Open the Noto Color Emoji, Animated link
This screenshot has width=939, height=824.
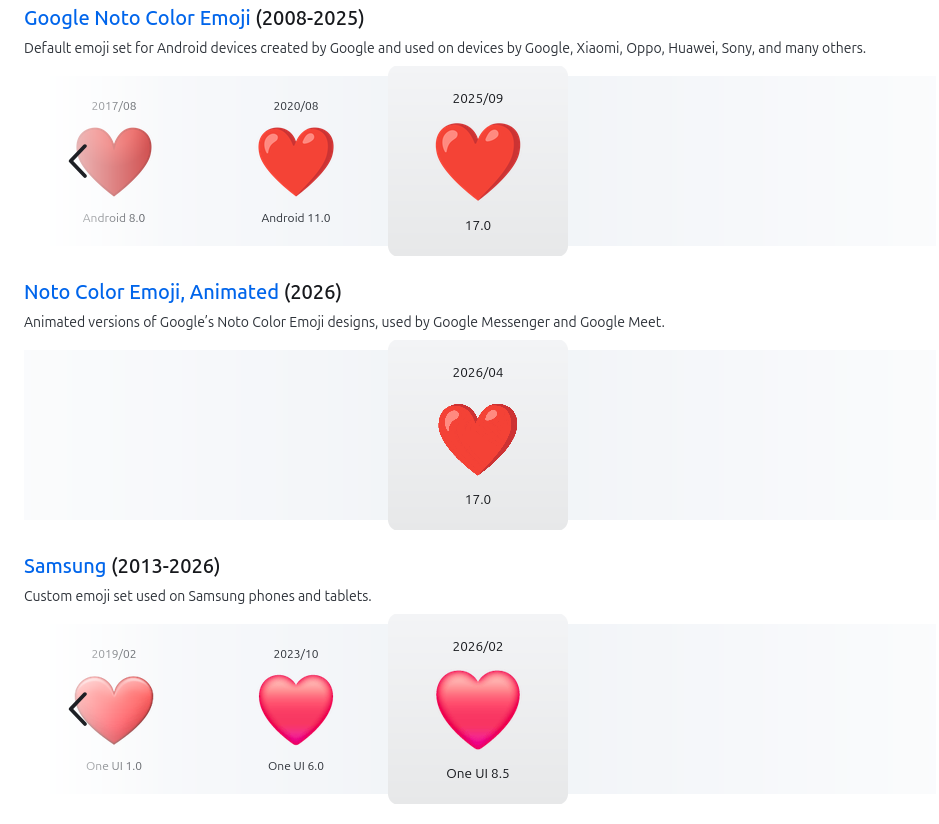[x=151, y=292]
